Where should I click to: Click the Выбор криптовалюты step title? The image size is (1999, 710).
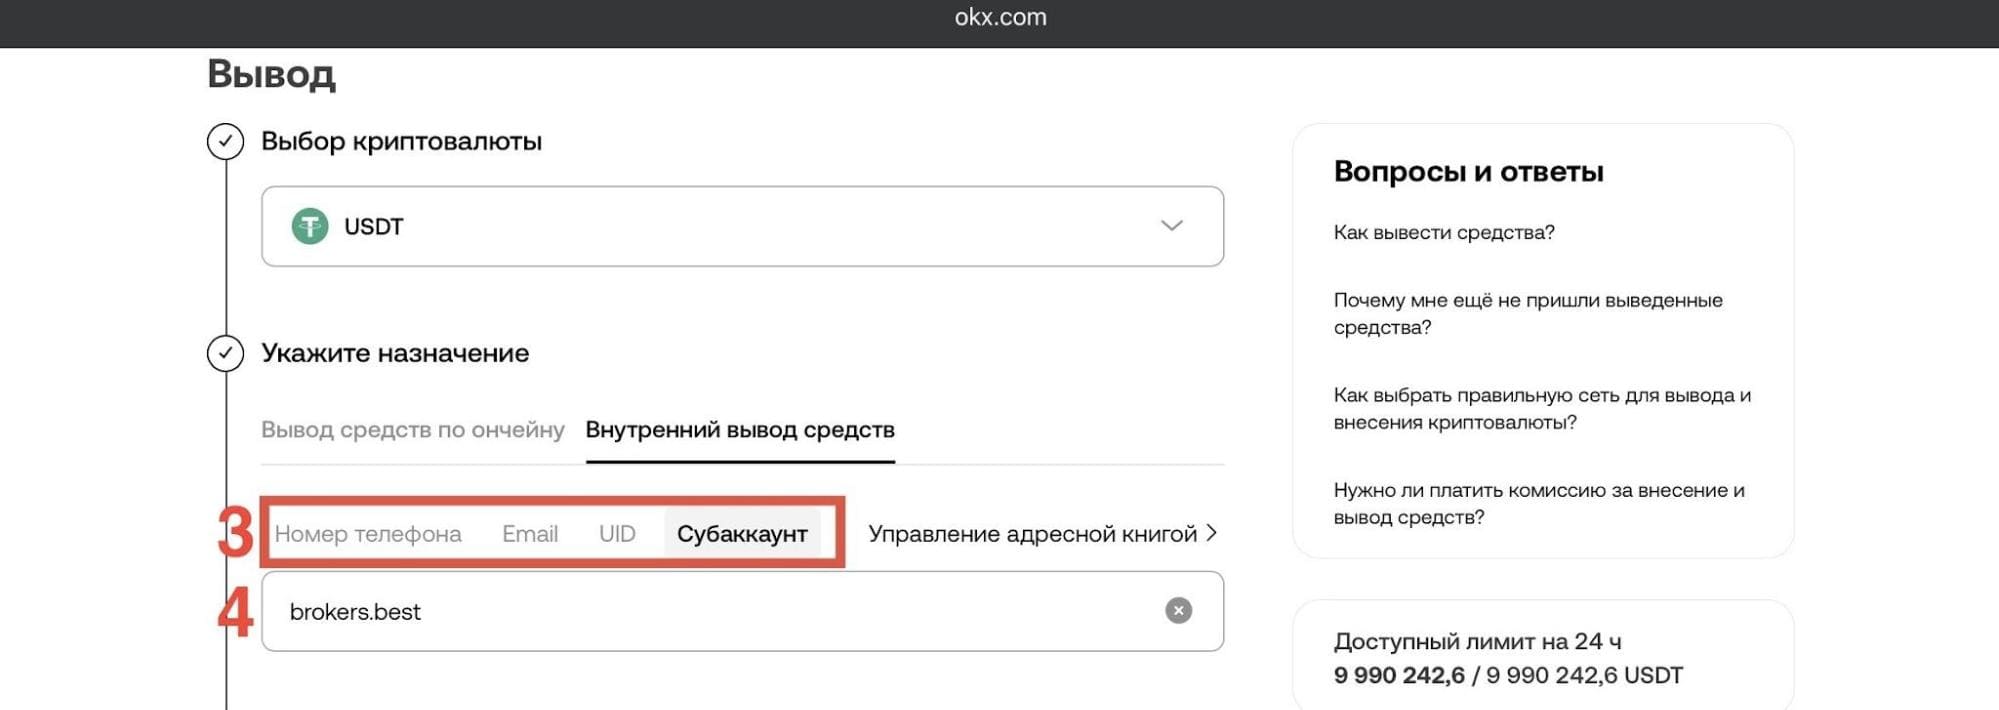point(401,141)
